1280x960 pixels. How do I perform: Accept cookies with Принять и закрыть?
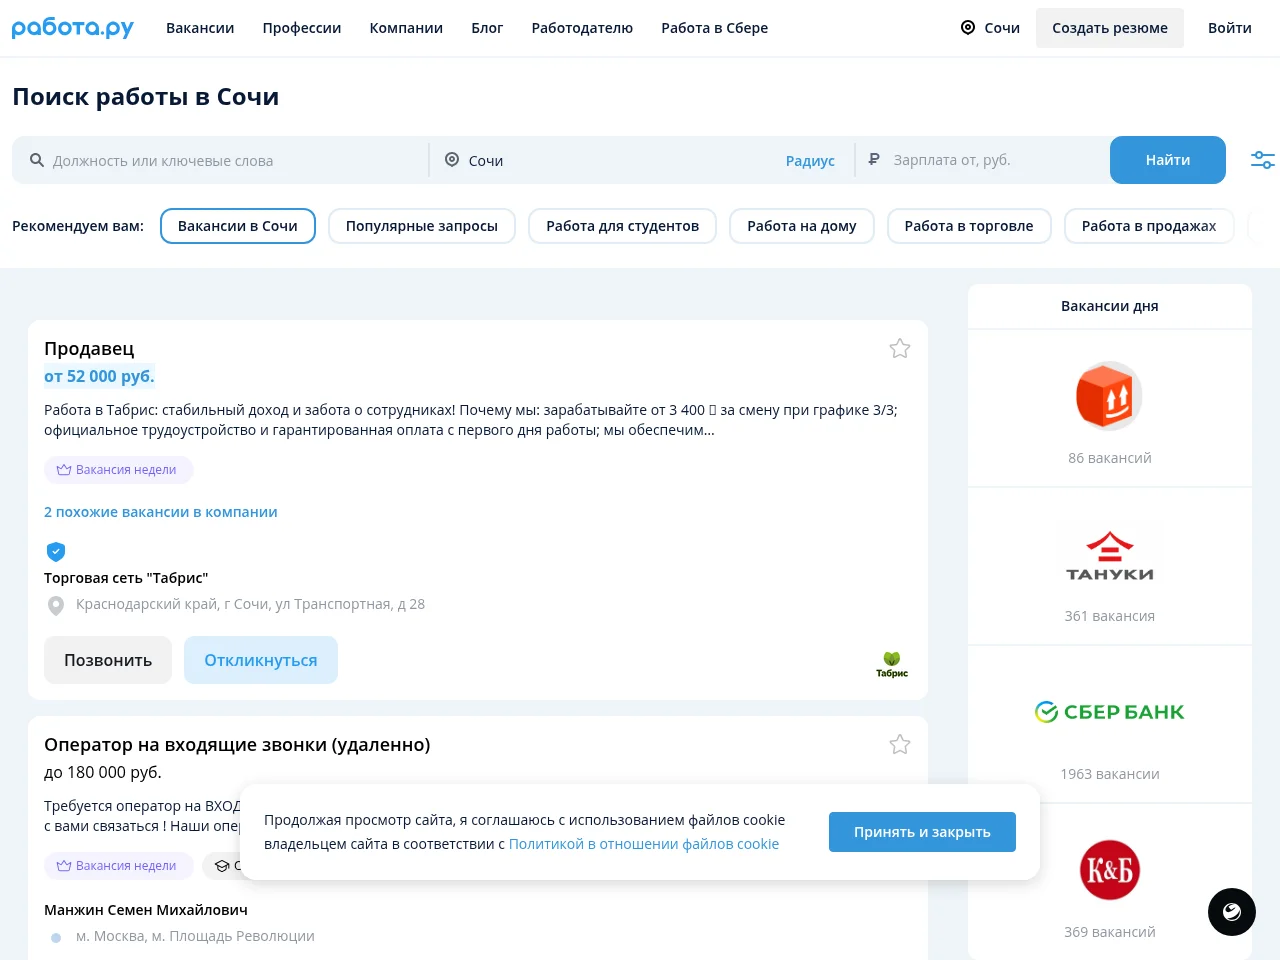922,832
